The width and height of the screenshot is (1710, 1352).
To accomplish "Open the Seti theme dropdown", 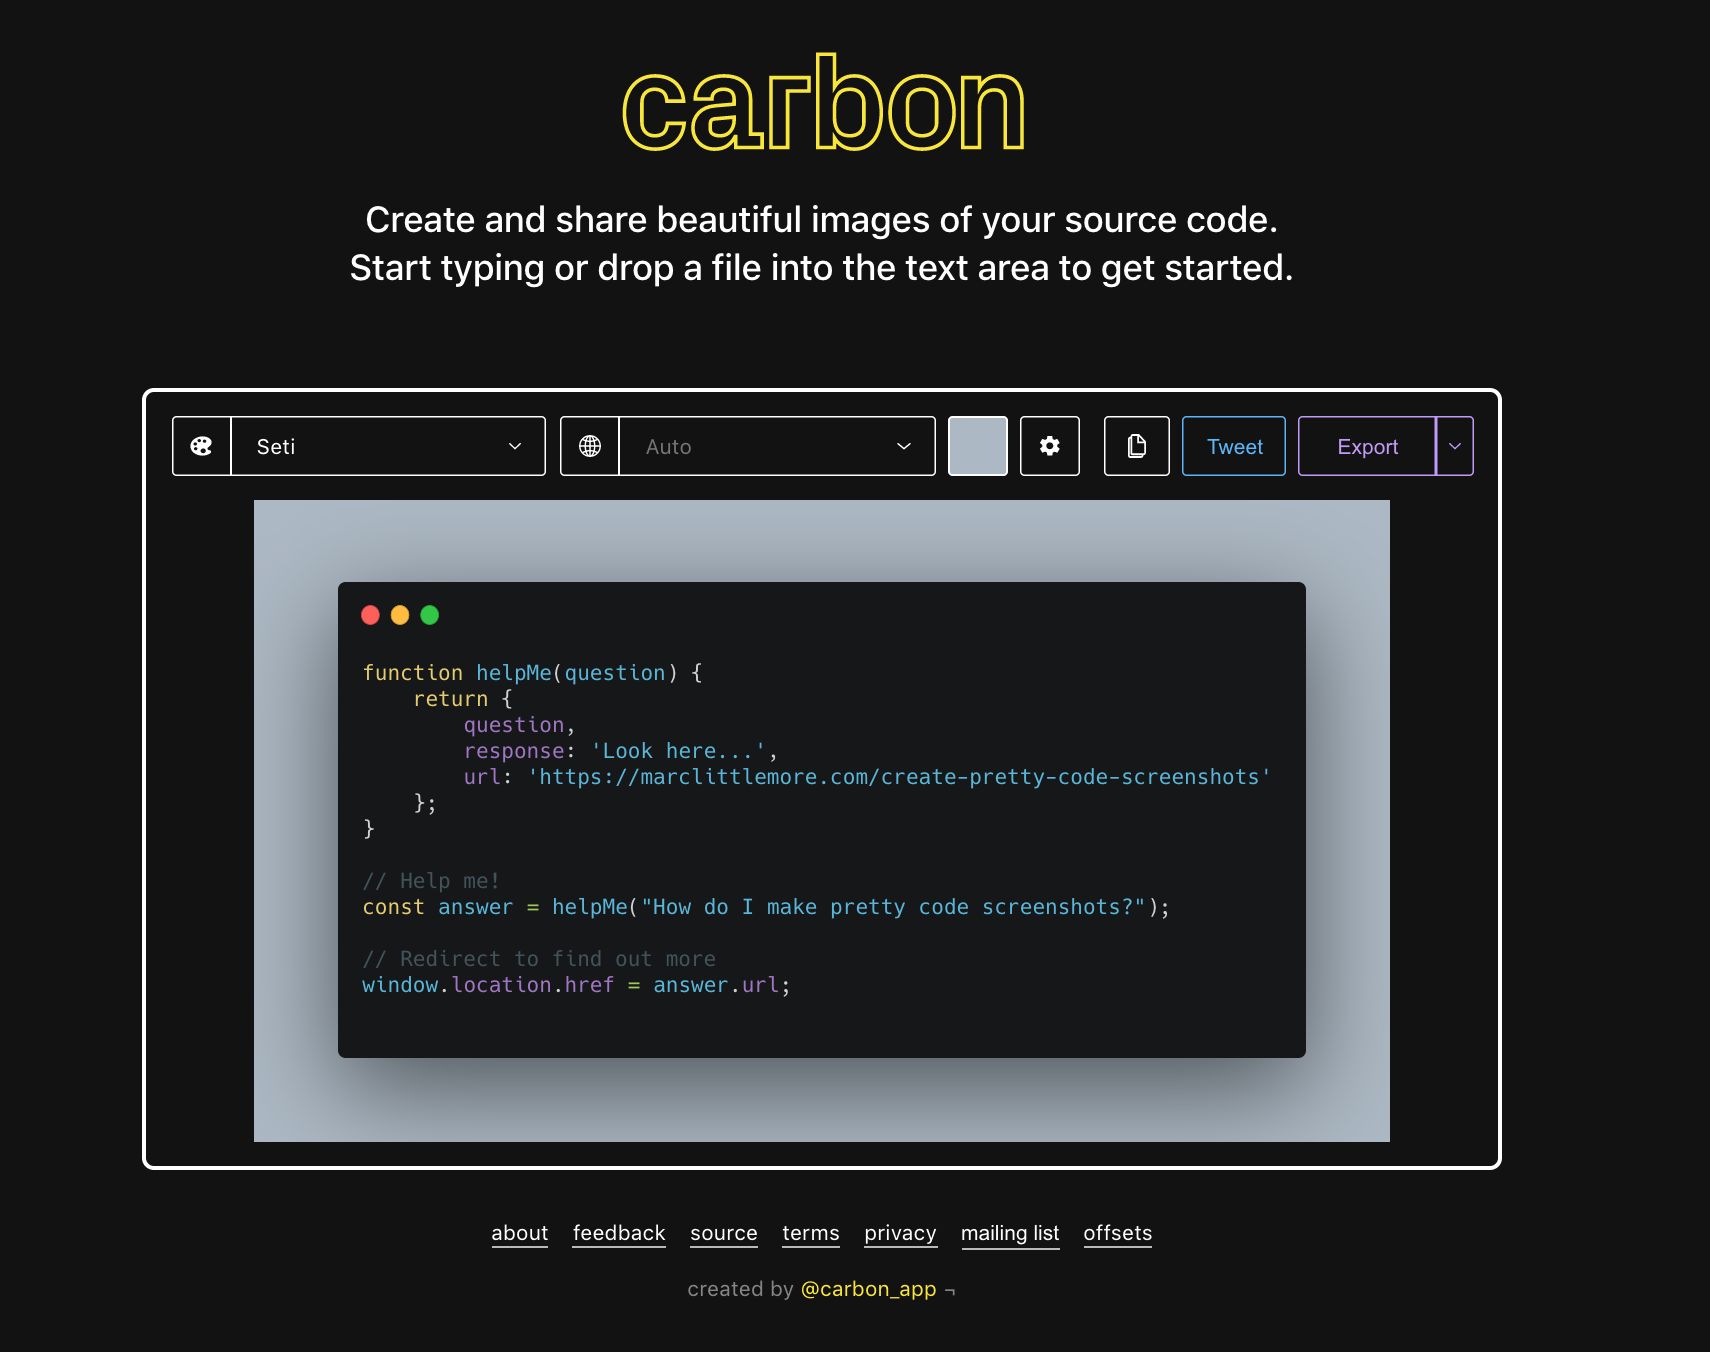I will pyautogui.click(x=387, y=446).
